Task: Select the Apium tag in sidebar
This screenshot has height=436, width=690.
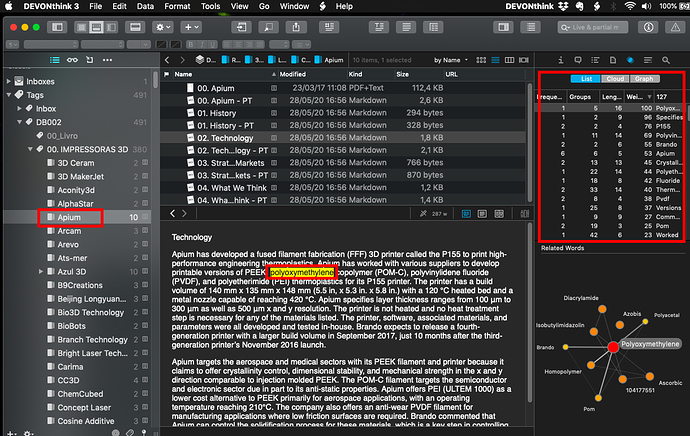Action: click(70, 217)
